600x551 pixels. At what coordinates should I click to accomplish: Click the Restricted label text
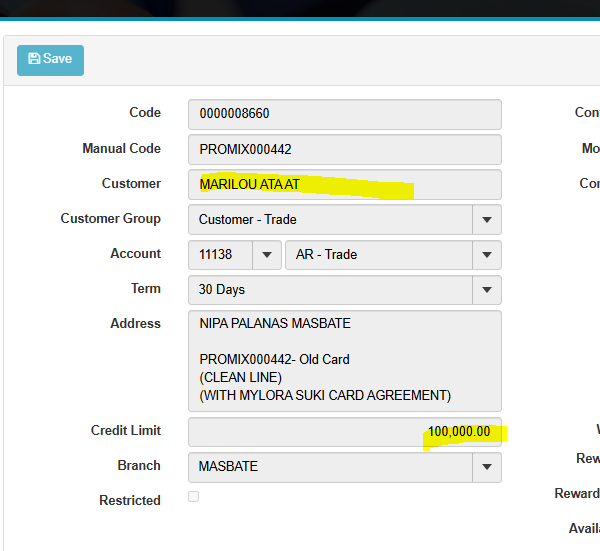pos(129,500)
